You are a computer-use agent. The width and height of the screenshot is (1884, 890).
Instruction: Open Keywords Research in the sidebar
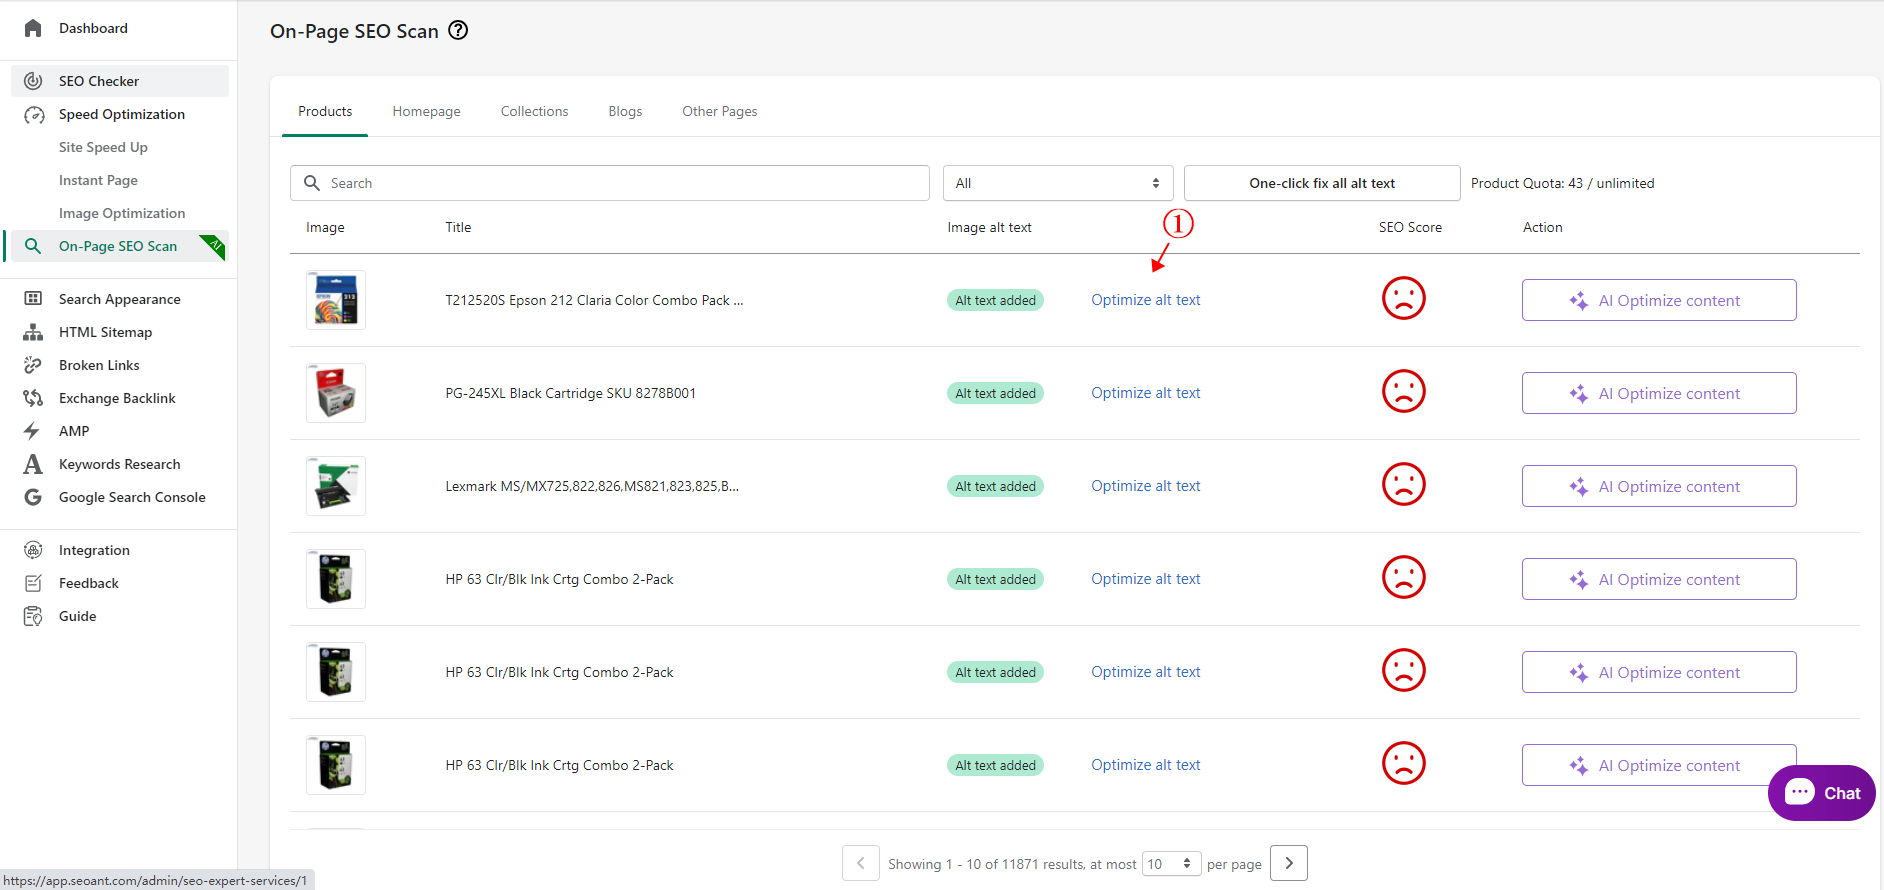tap(120, 464)
